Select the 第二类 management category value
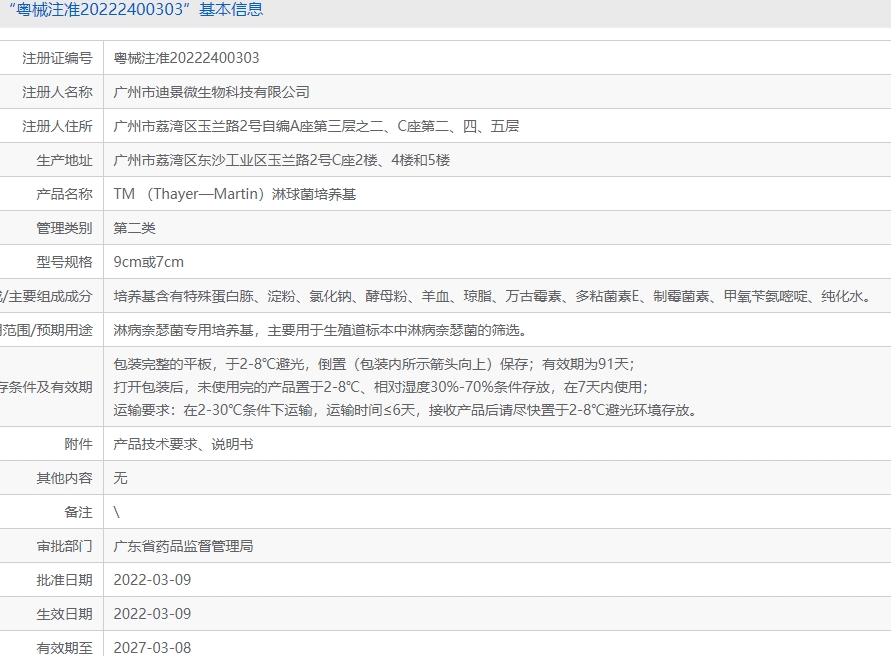The width and height of the screenshot is (891, 656). 134,228
